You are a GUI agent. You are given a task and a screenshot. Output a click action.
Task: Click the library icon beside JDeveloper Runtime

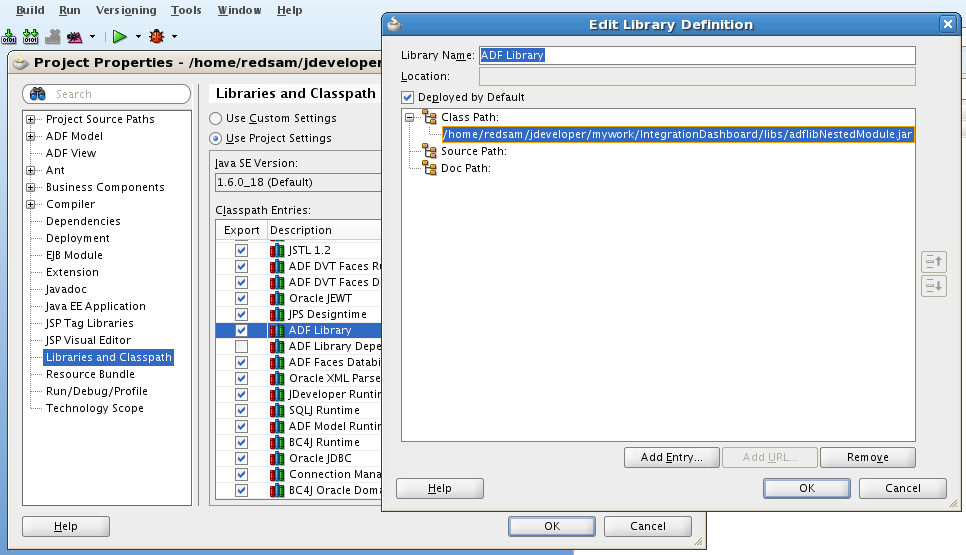coord(277,394)
